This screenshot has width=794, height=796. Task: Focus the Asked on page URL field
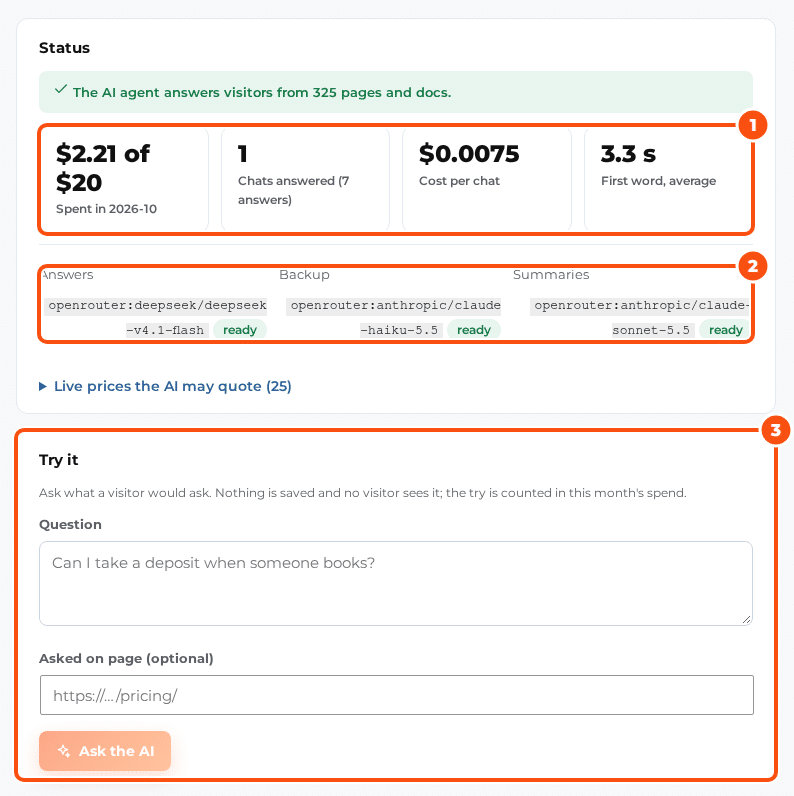[396, 695]
